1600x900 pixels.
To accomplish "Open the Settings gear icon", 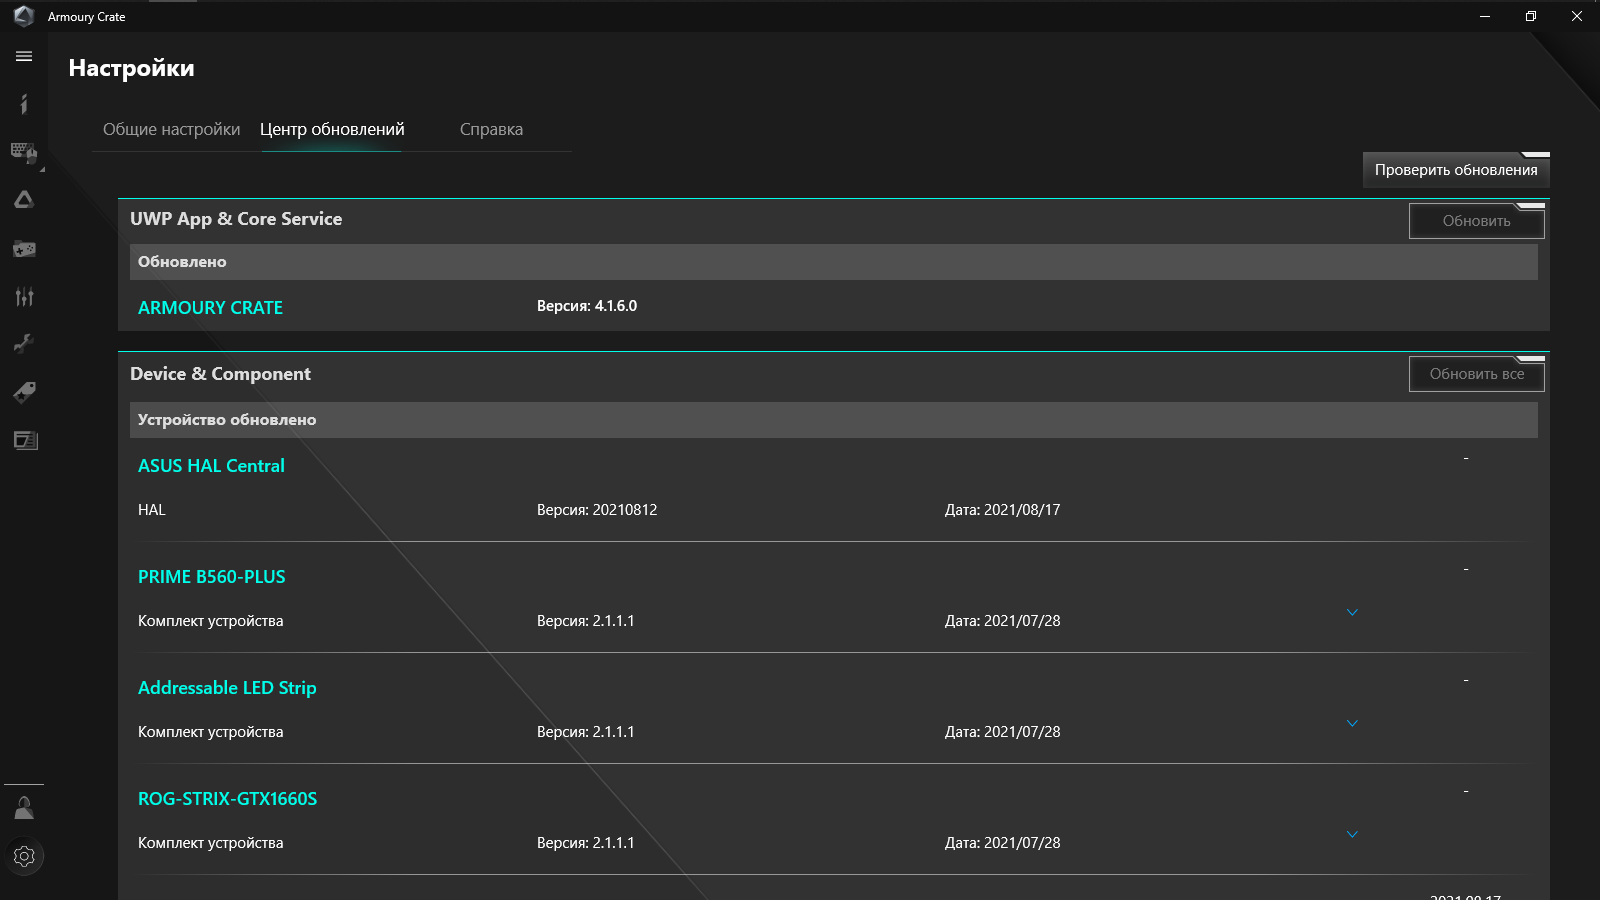I will 24,856.
